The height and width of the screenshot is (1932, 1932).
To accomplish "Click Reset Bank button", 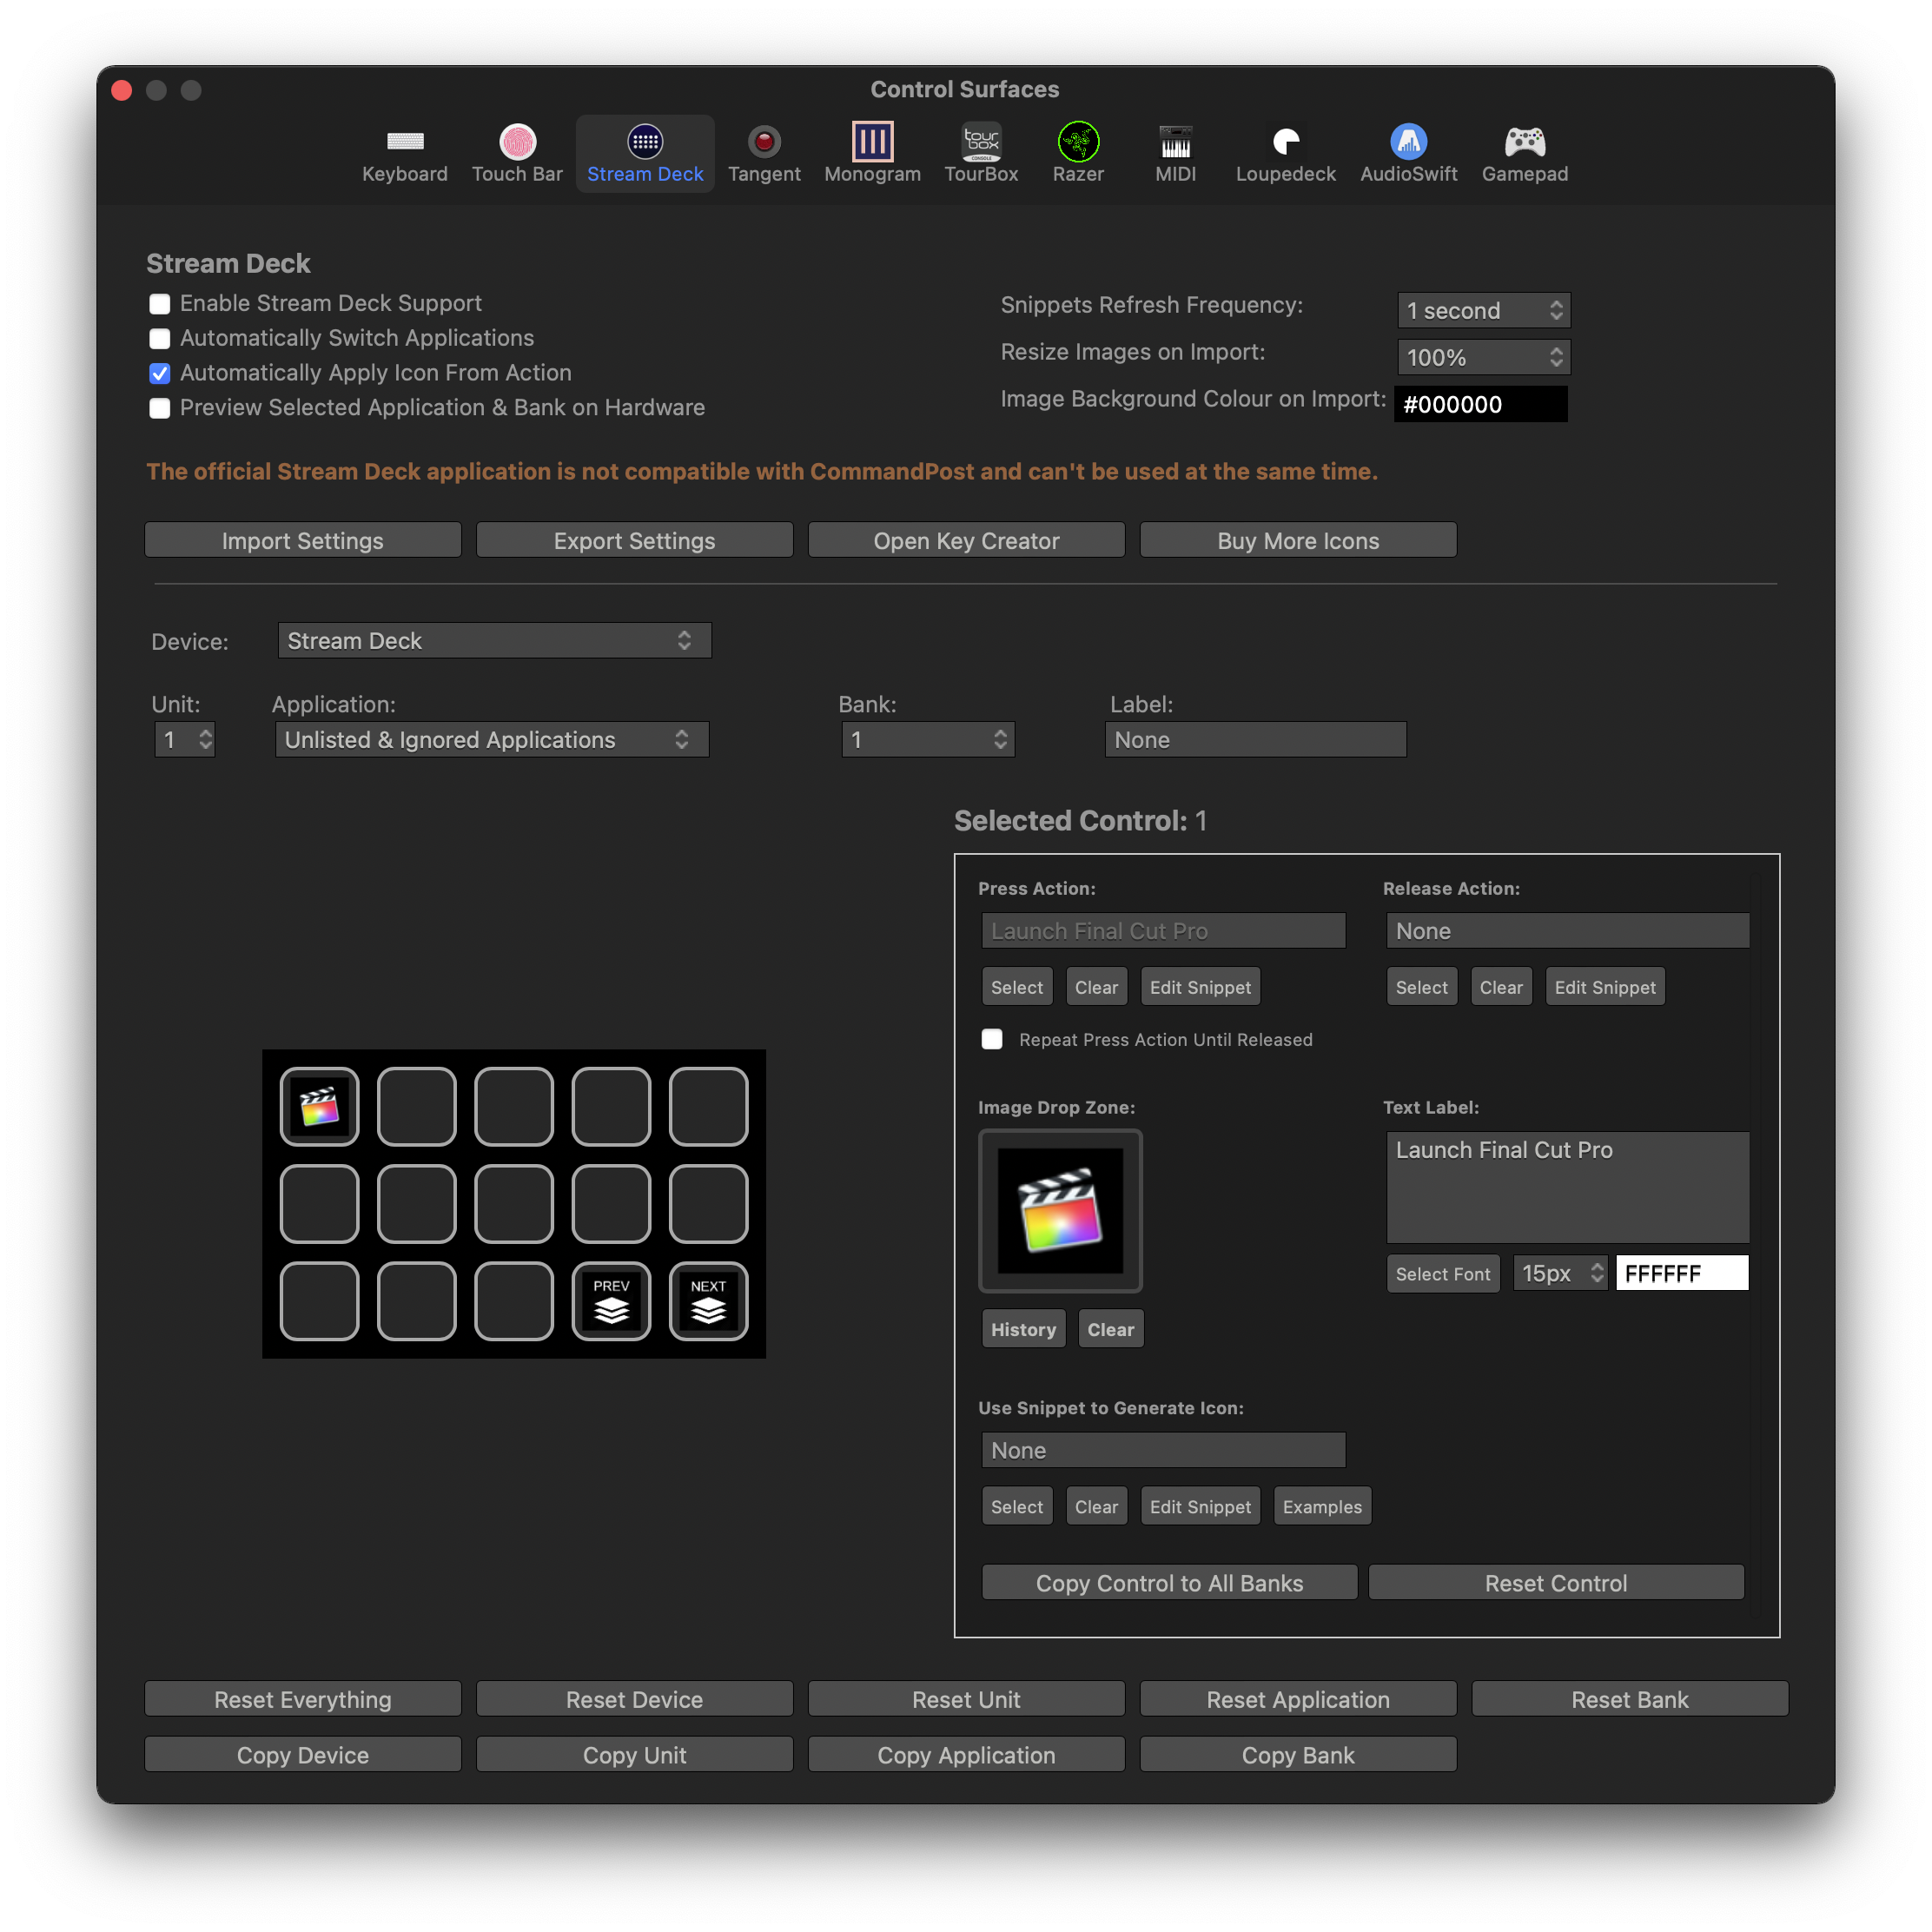I will 1630,1699.
